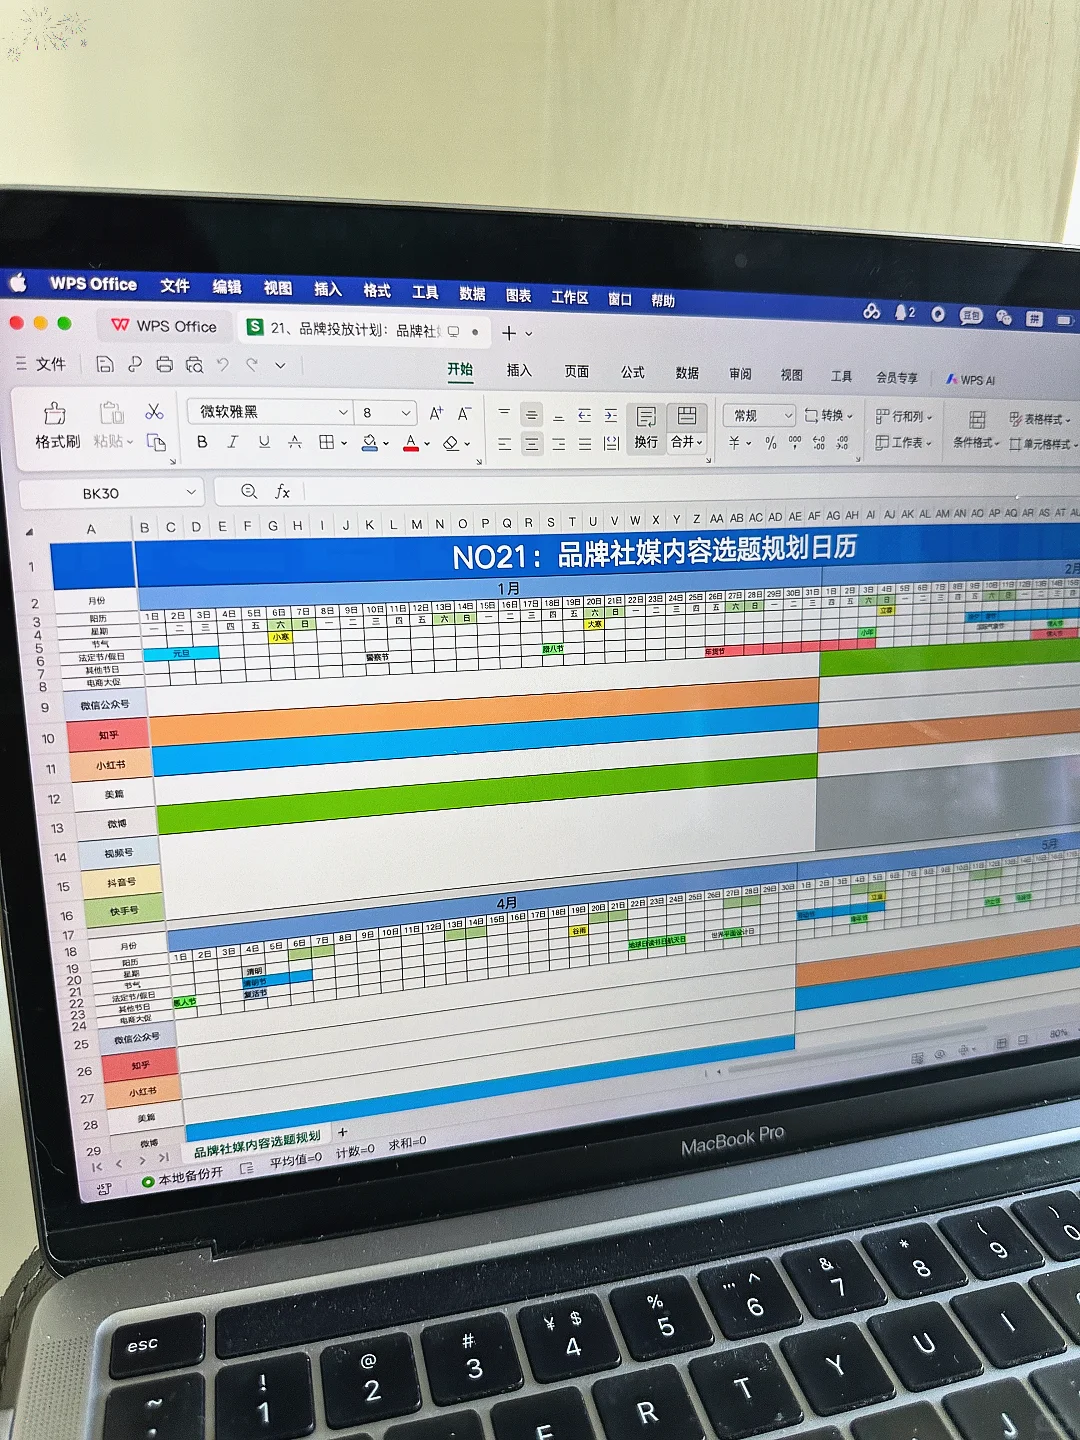Open the font size dropdown

click(405, 413)
